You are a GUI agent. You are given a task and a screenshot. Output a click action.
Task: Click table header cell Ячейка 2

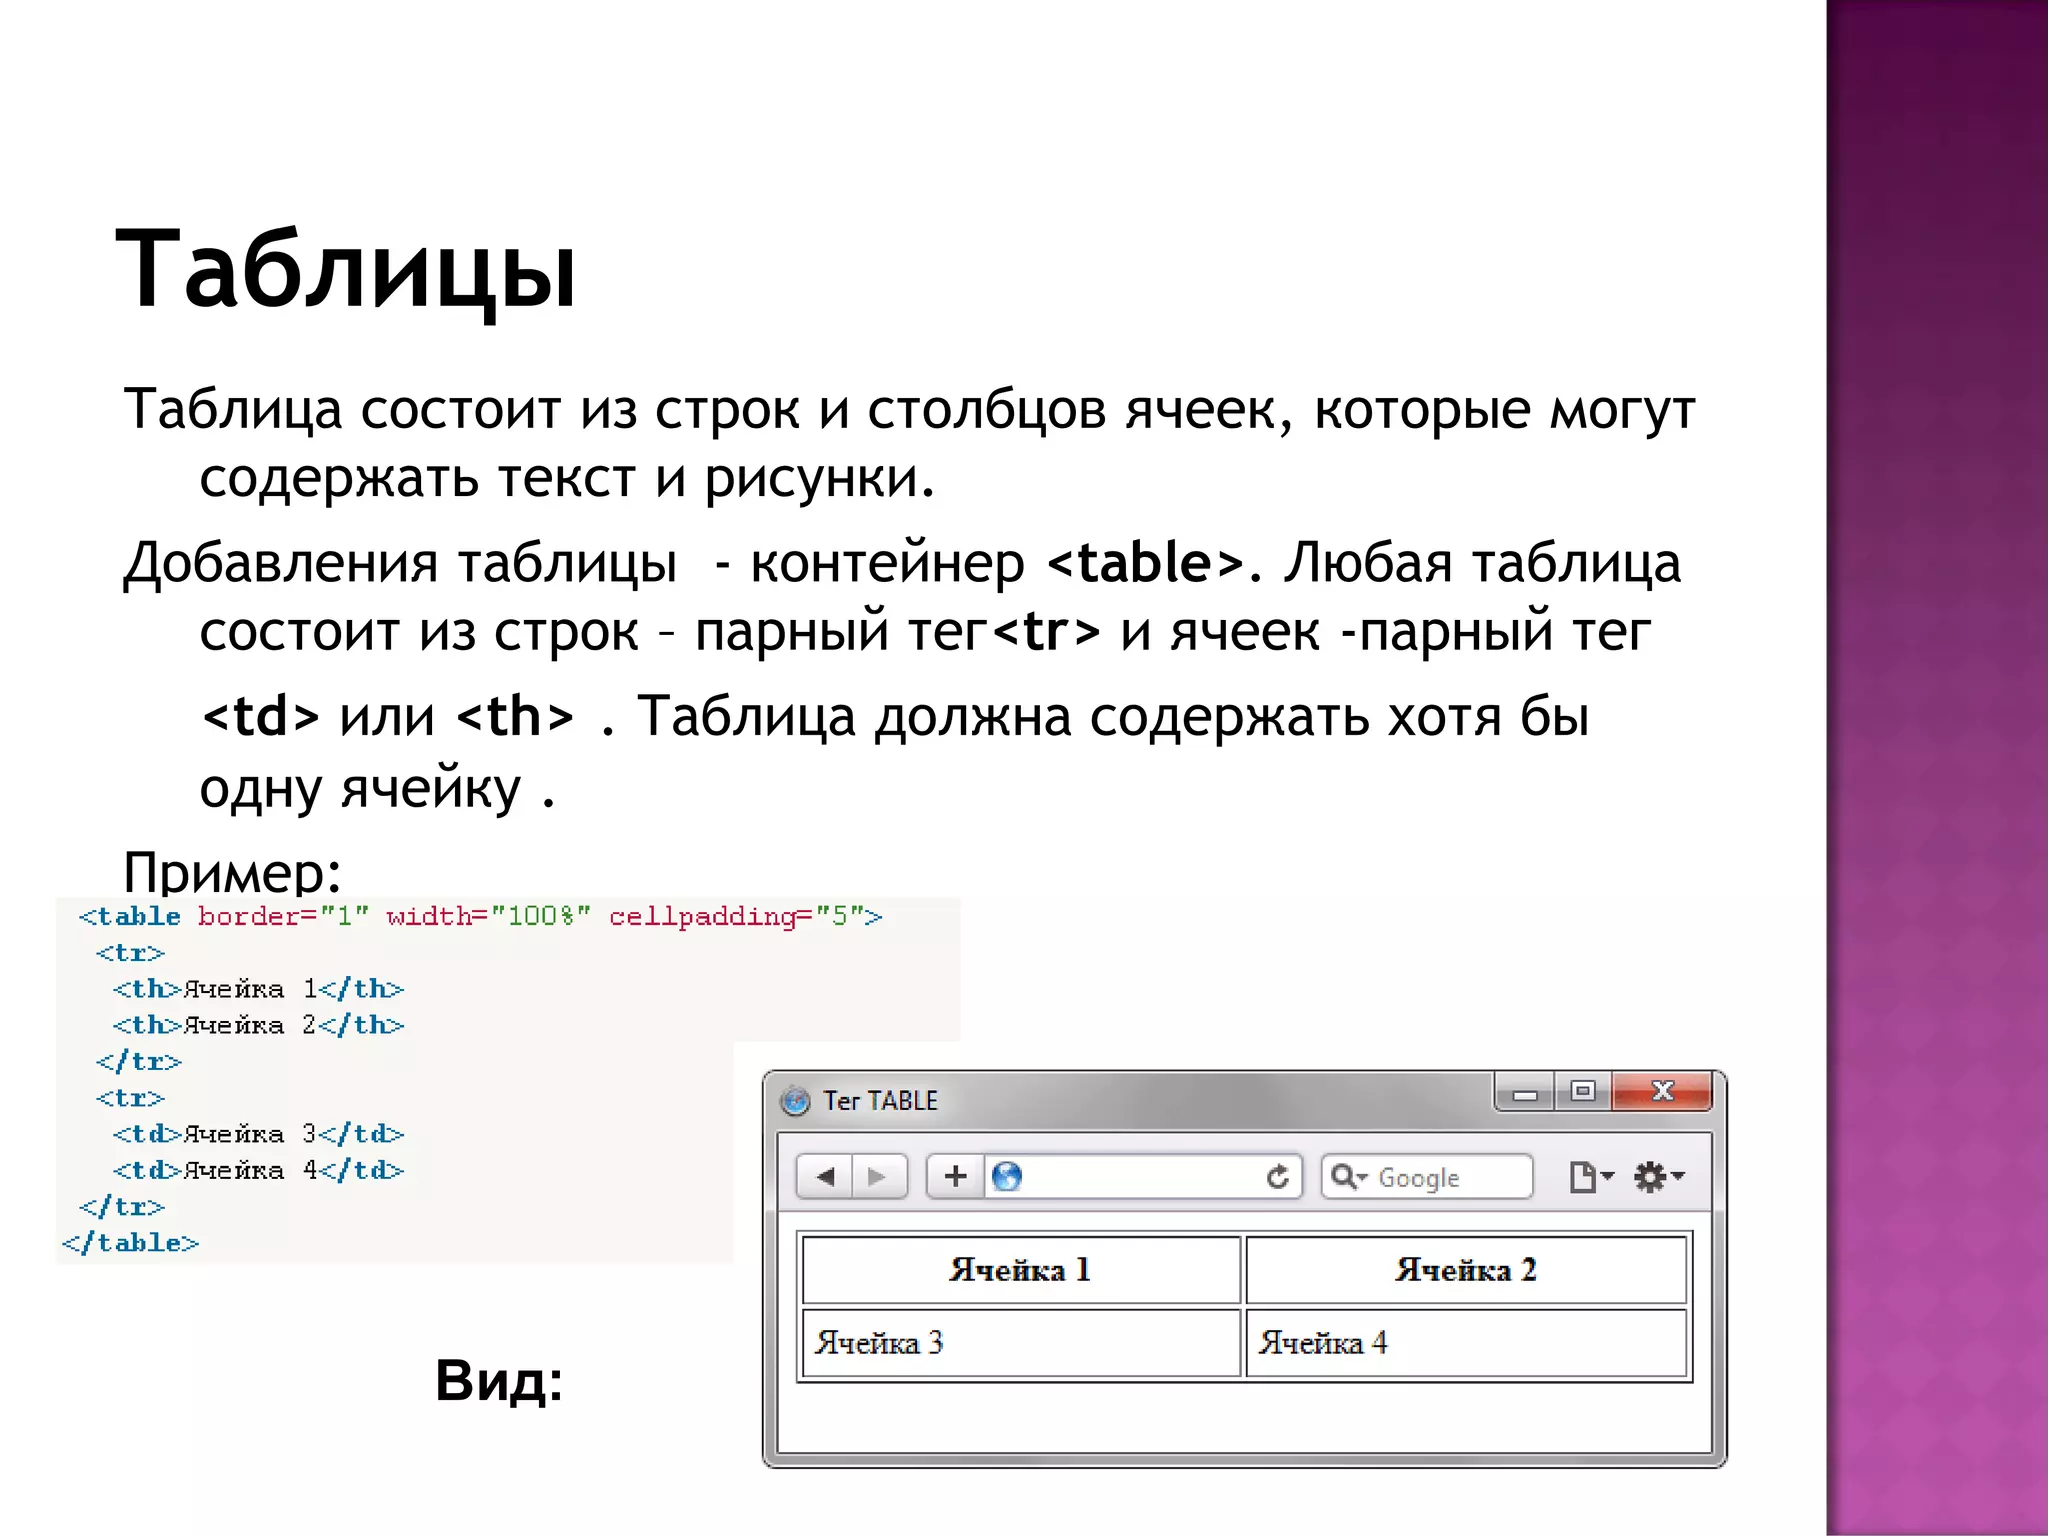click(x=1466, y=1270)
